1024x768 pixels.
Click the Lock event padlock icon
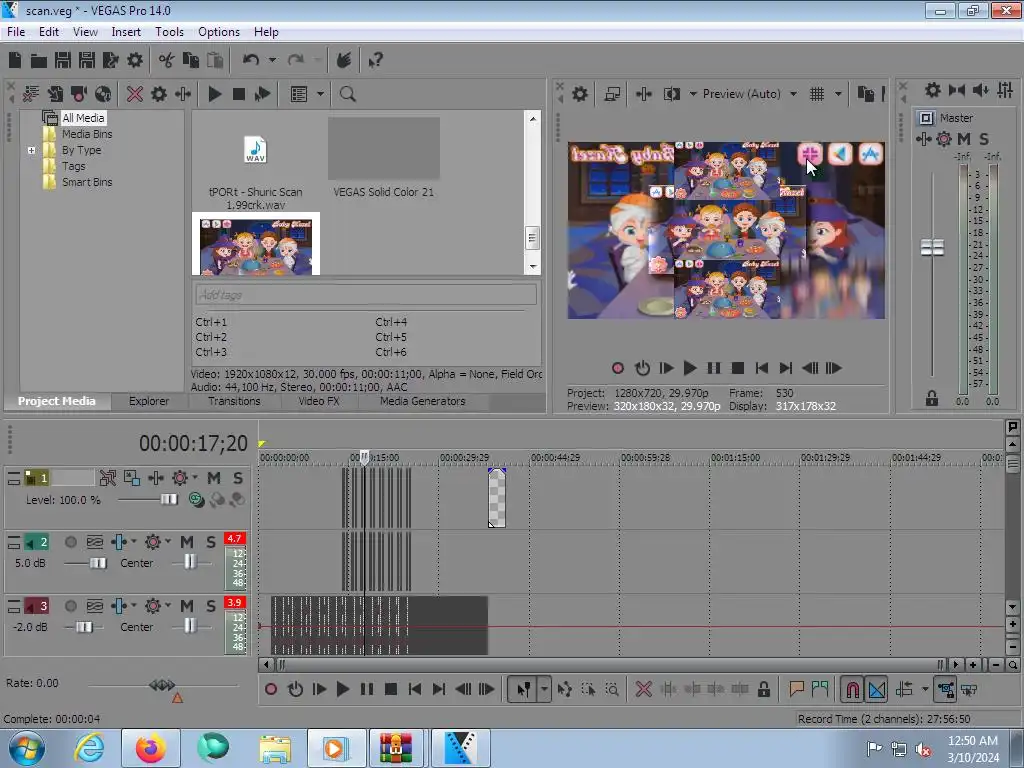(763, 689)
